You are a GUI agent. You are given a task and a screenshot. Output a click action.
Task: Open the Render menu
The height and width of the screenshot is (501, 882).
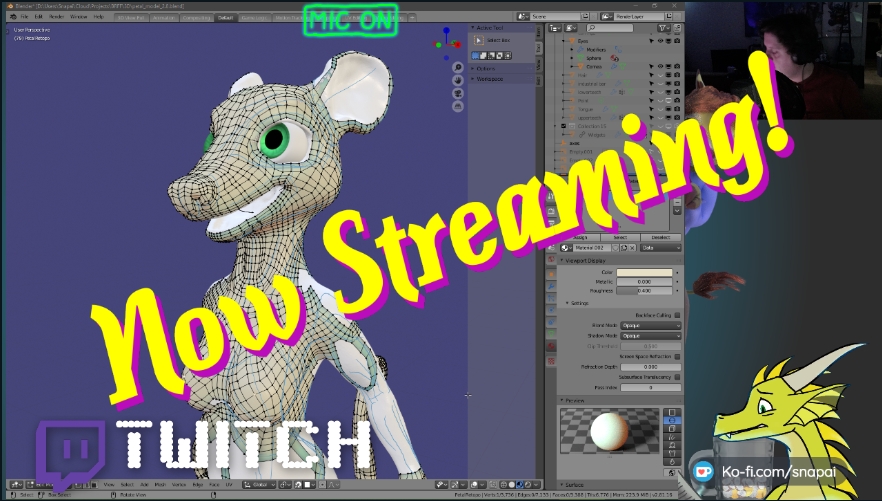[56, 17]
